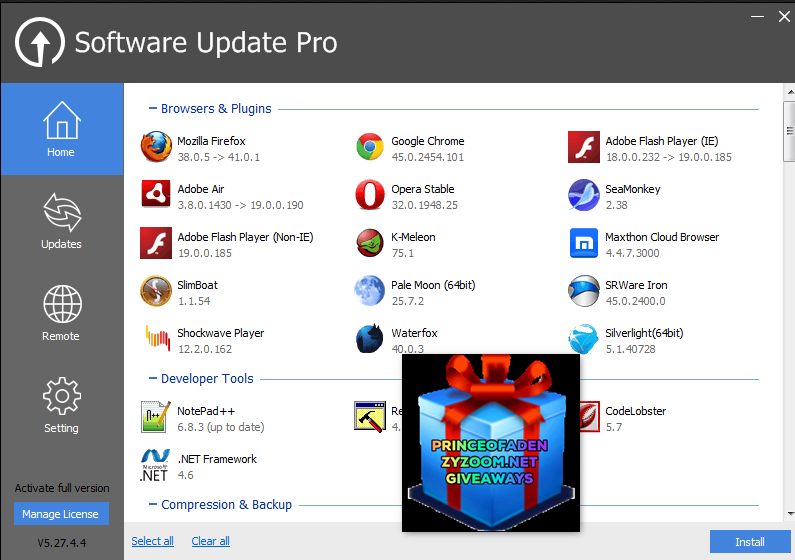The height and width of the screenshot is (560, 795).
Task: Click the Maxthon Cloud Browser icon
Action: pyautogui.click(x=584, y=243)
